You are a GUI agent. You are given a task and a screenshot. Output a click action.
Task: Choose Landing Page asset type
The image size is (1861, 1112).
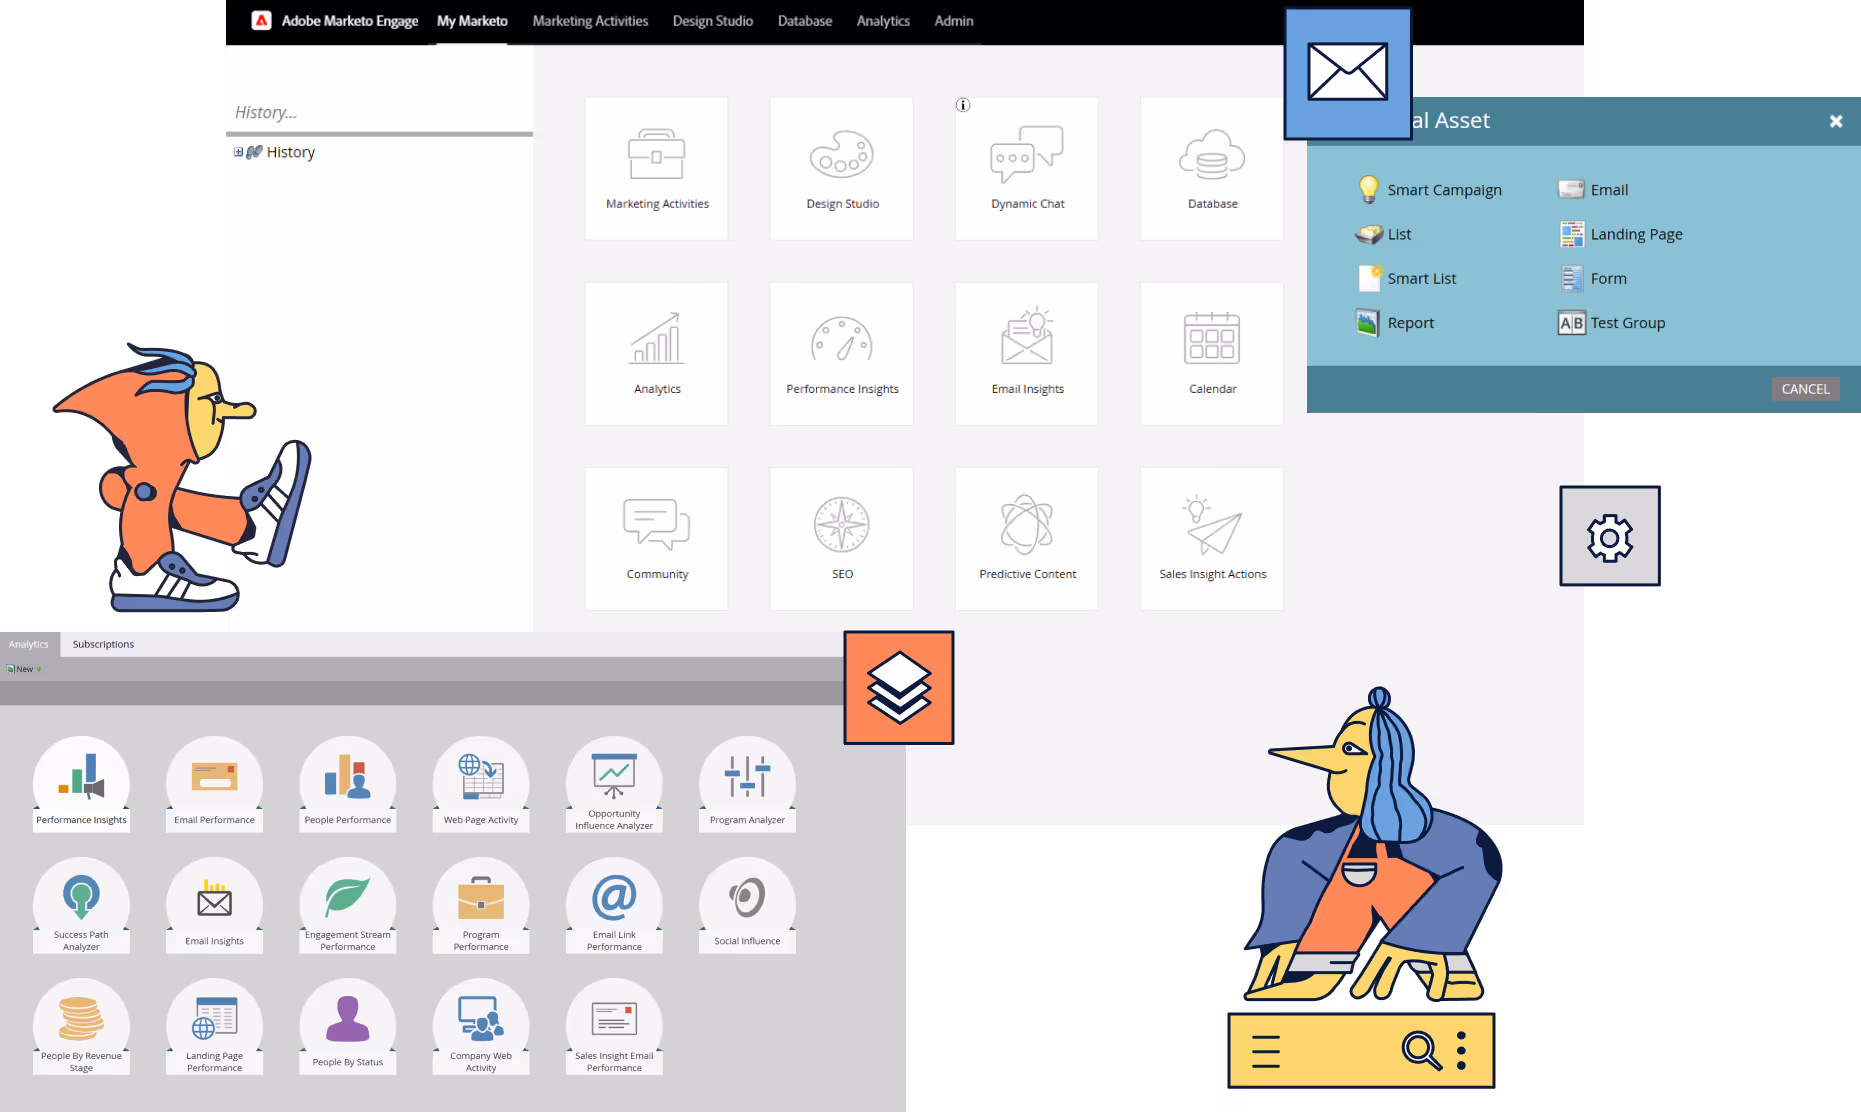pos(1635,234)
